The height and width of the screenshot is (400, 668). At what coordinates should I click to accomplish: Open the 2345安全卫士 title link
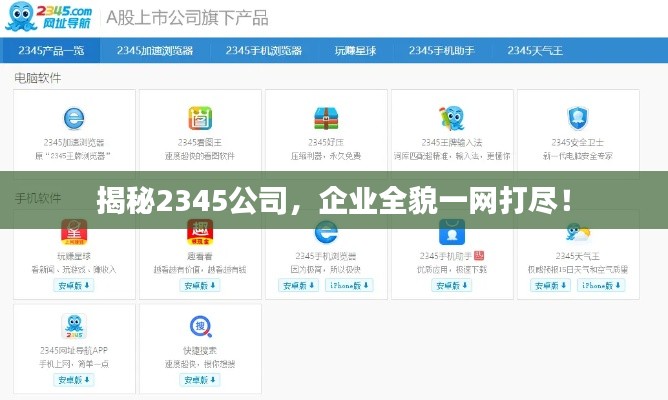(578, 142)
